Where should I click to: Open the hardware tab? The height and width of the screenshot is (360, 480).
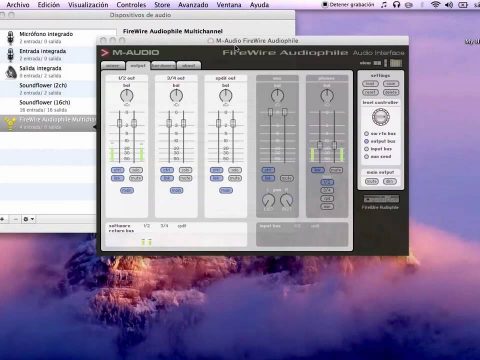(163, 66)
